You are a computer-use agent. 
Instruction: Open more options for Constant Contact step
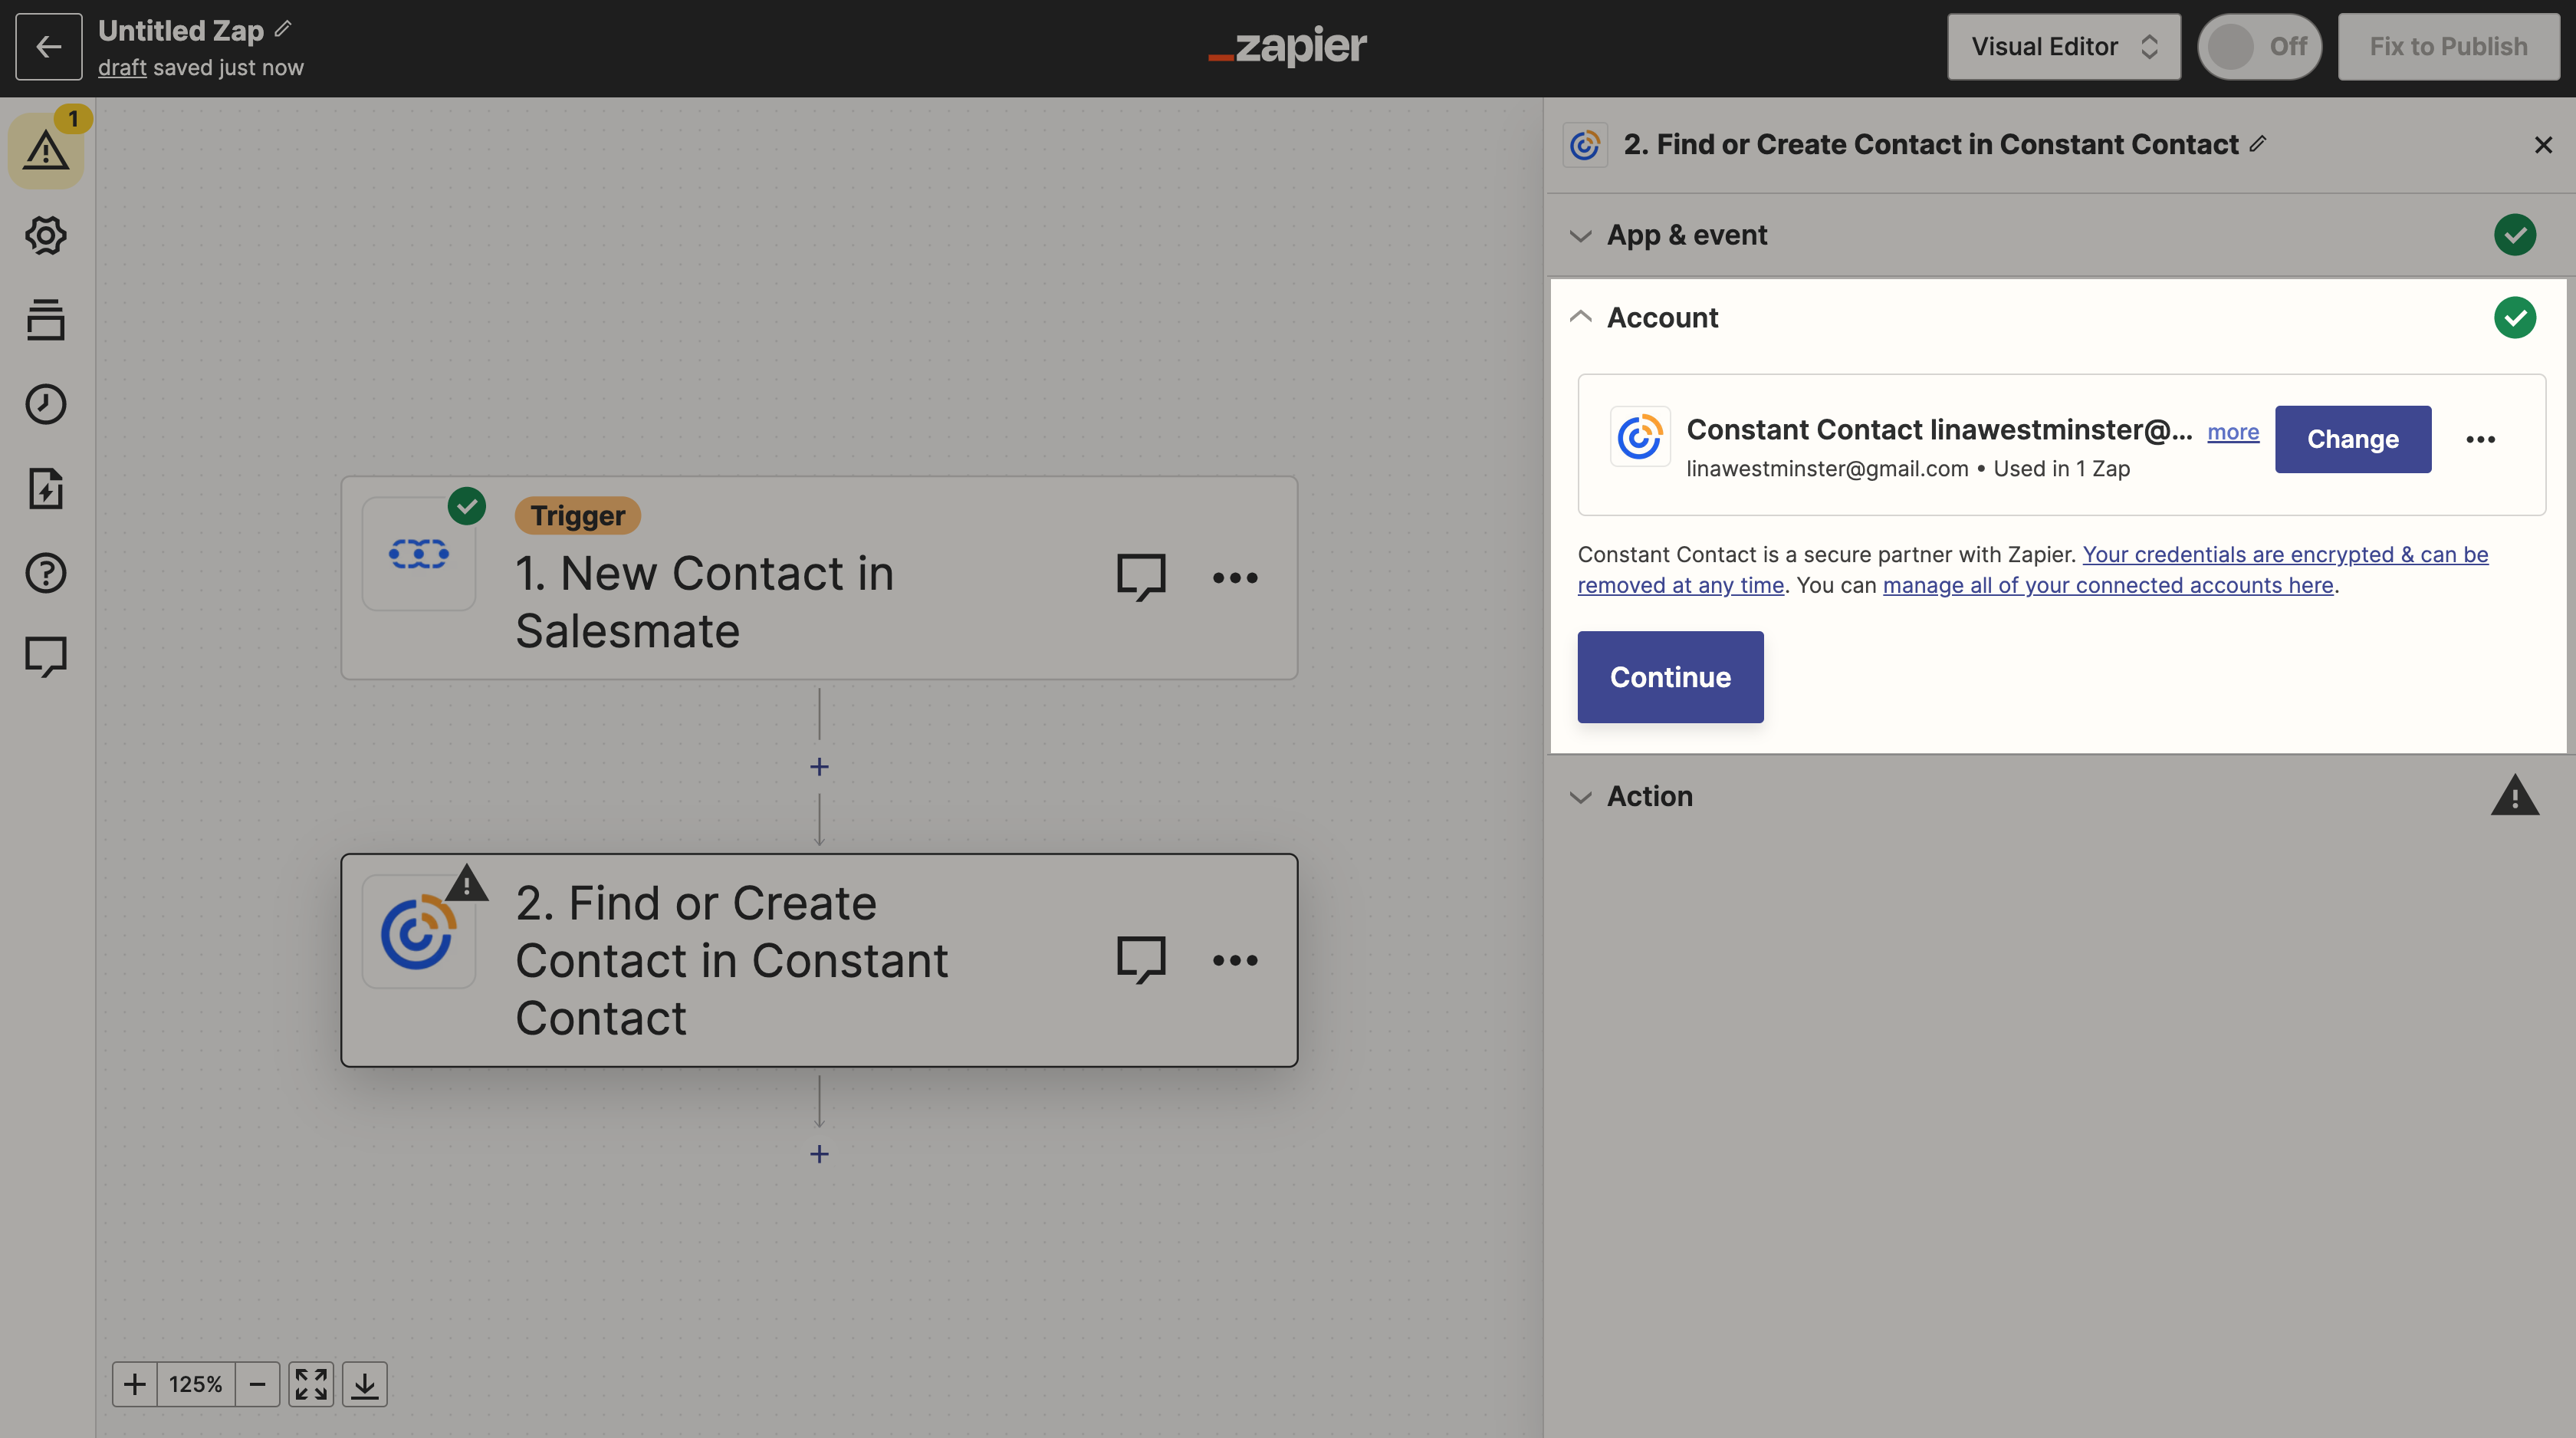[1235, 960]
